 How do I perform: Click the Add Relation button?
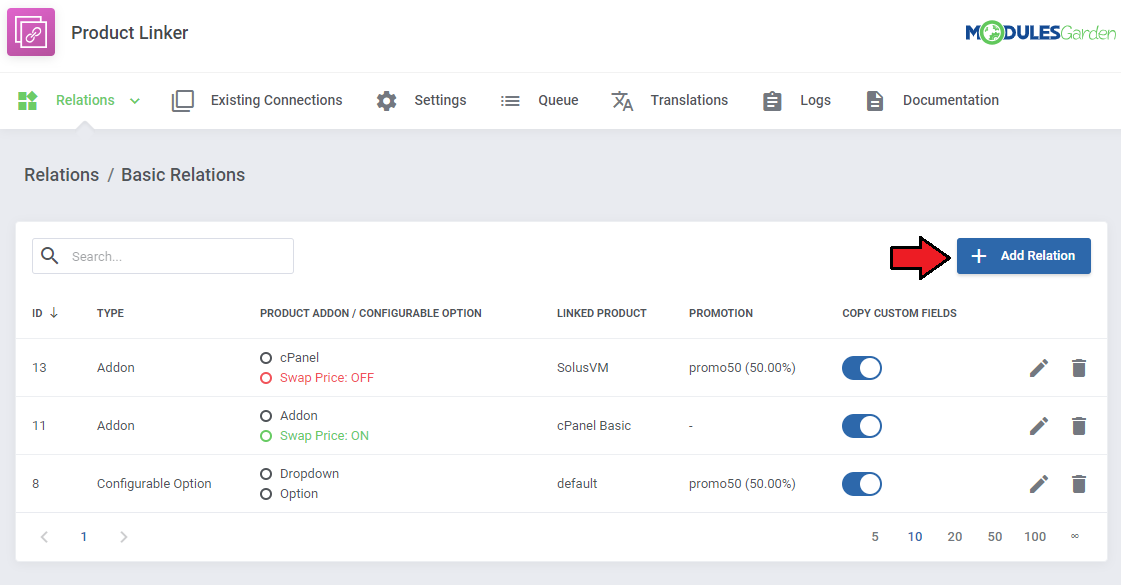1024,255
